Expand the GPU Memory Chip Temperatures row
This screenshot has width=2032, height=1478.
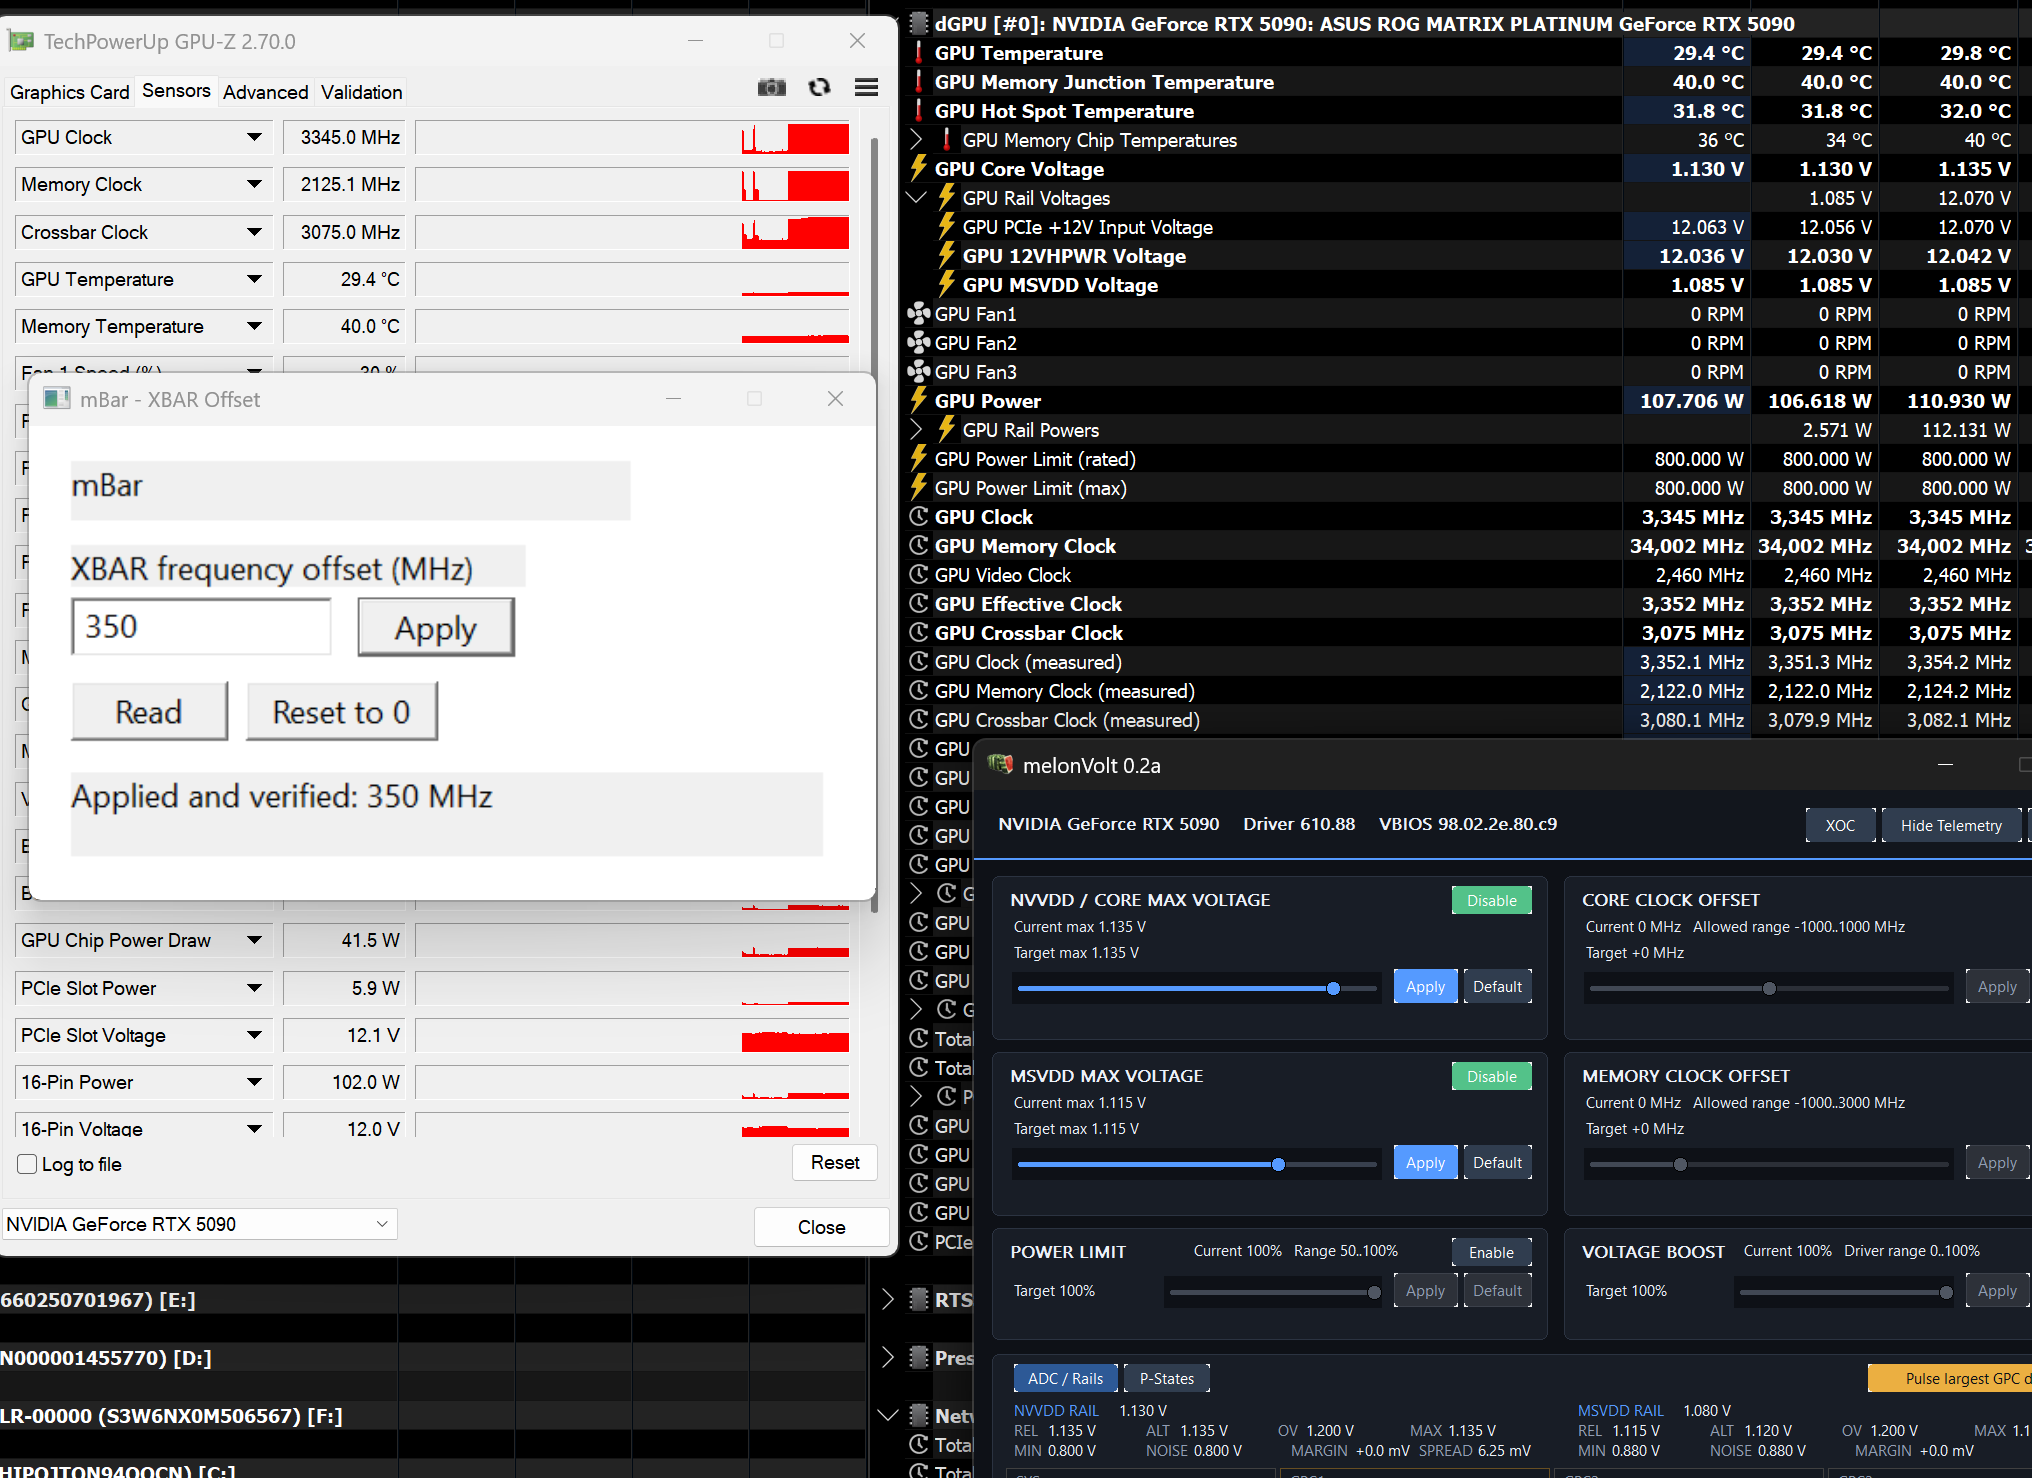click(916, 140)
